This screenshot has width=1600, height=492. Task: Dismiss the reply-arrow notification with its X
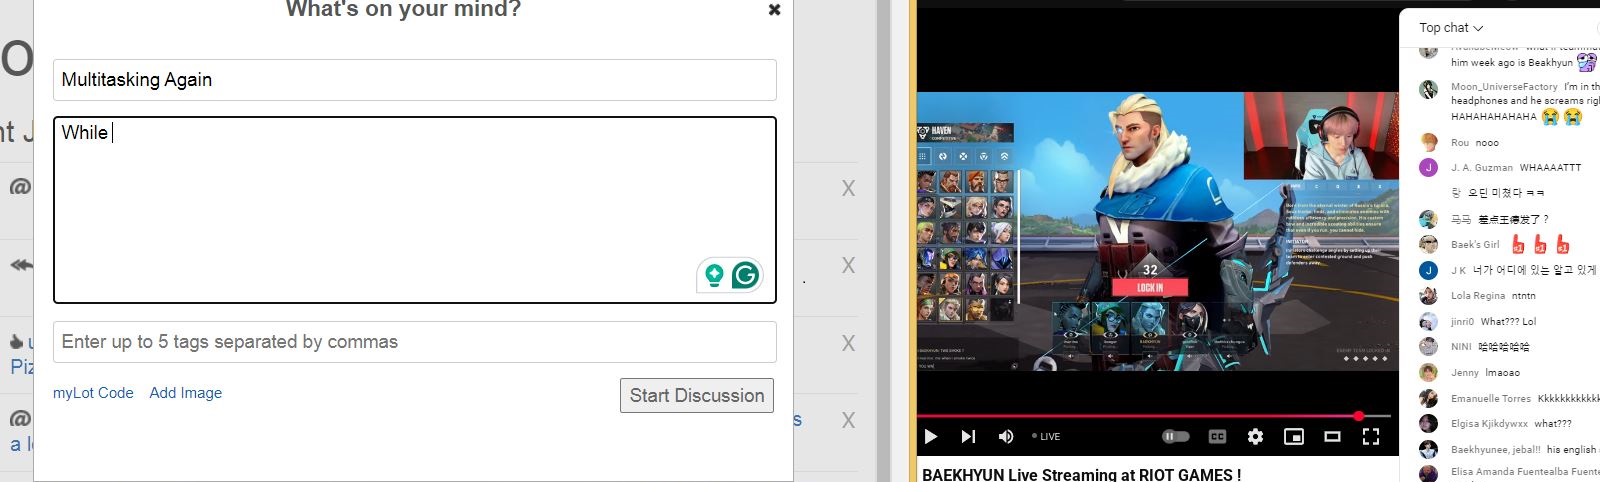tap(848, 265)
